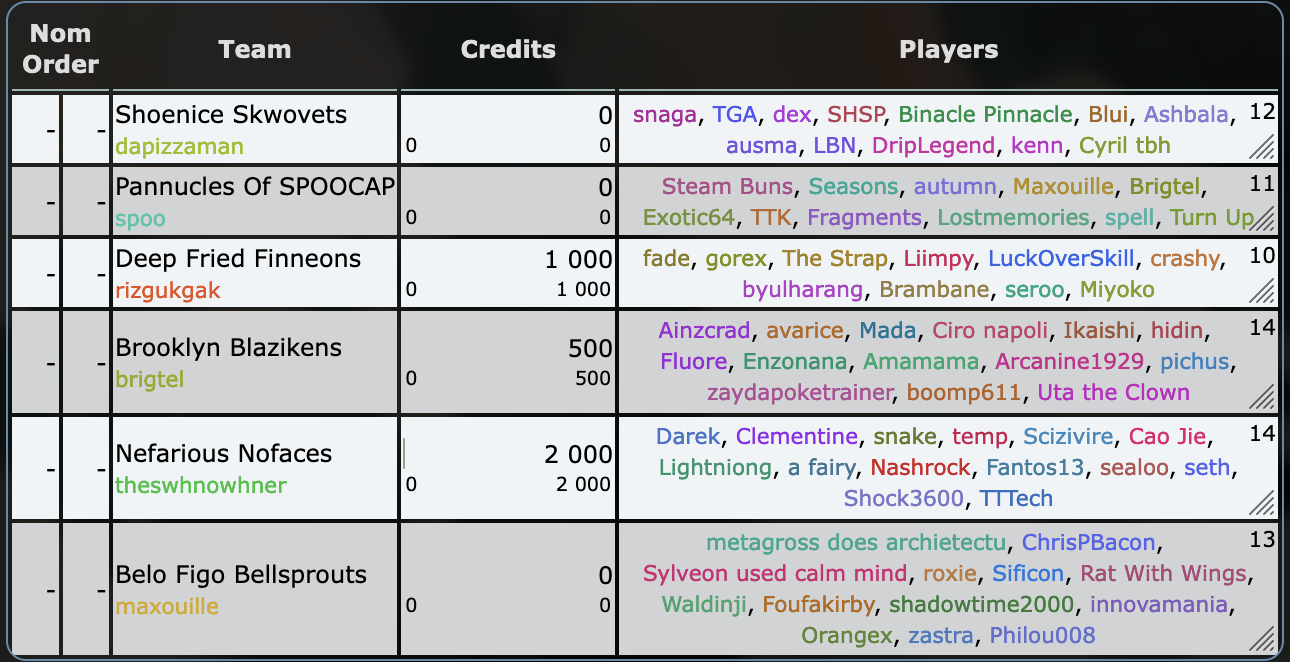
Task: Click resize handle of Shoenice Skwovets players box
Action: coord(1265,148)
